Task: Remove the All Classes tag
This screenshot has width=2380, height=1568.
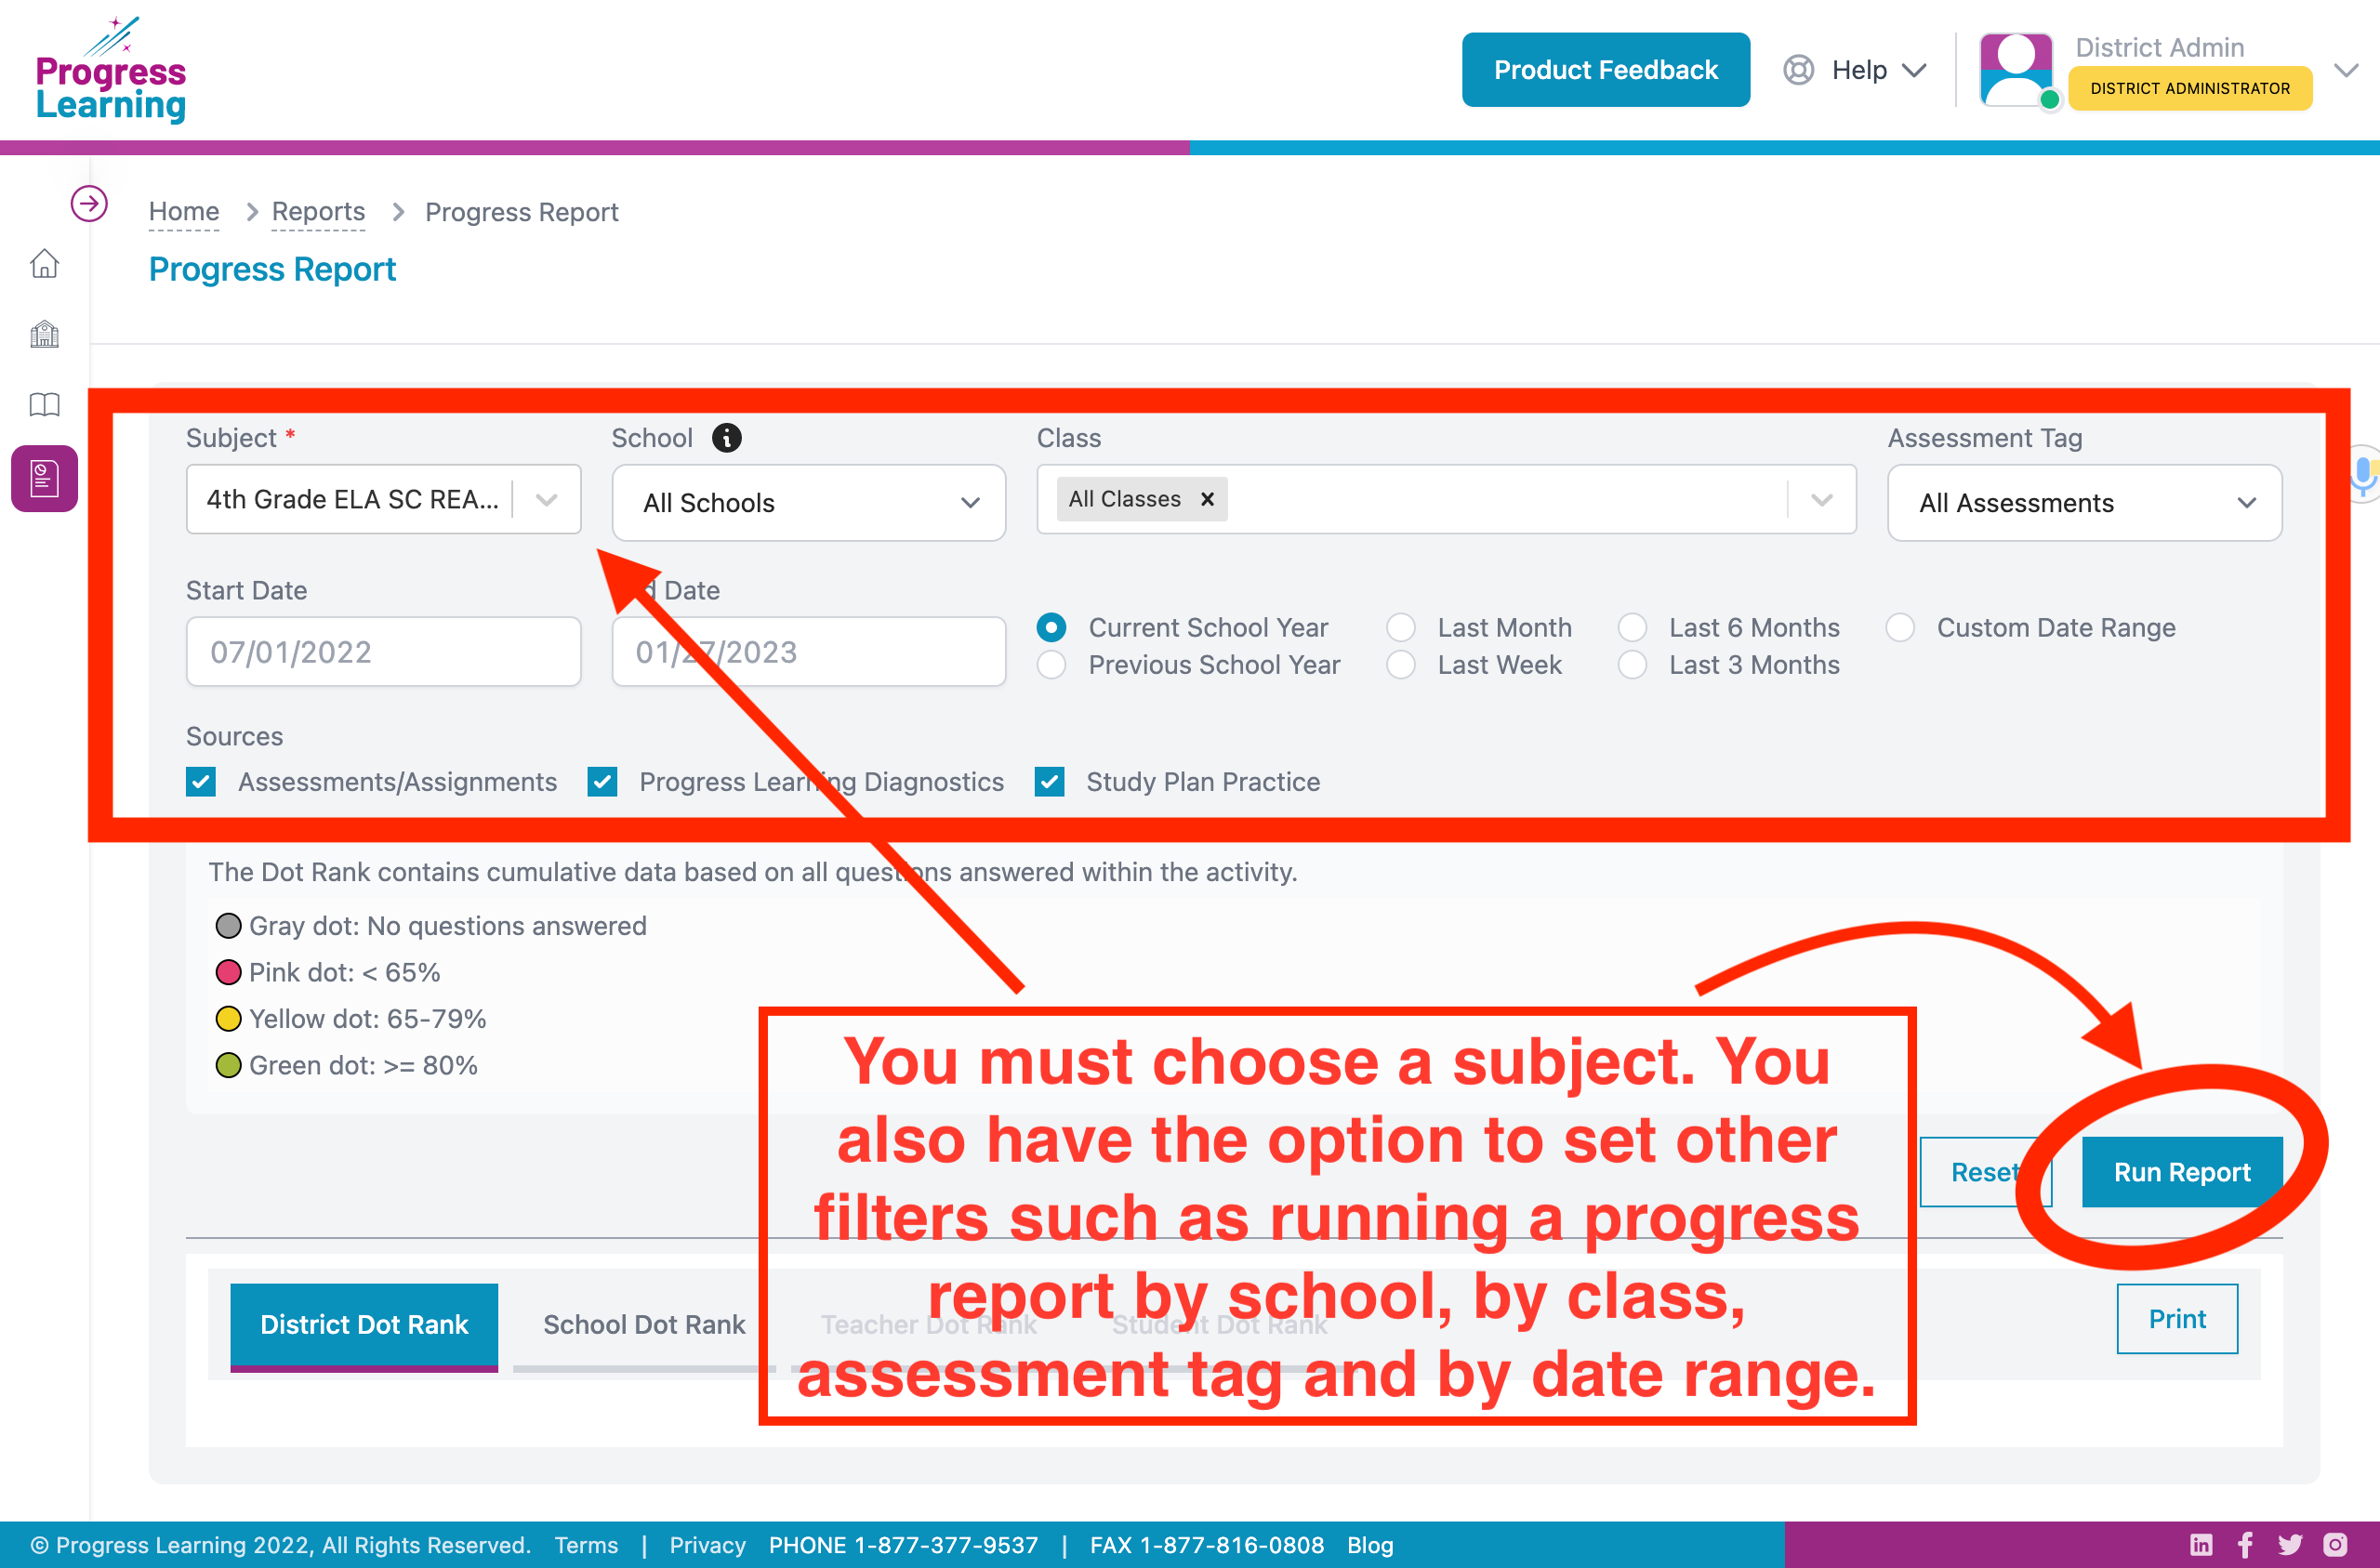Action: [1208, 499]
